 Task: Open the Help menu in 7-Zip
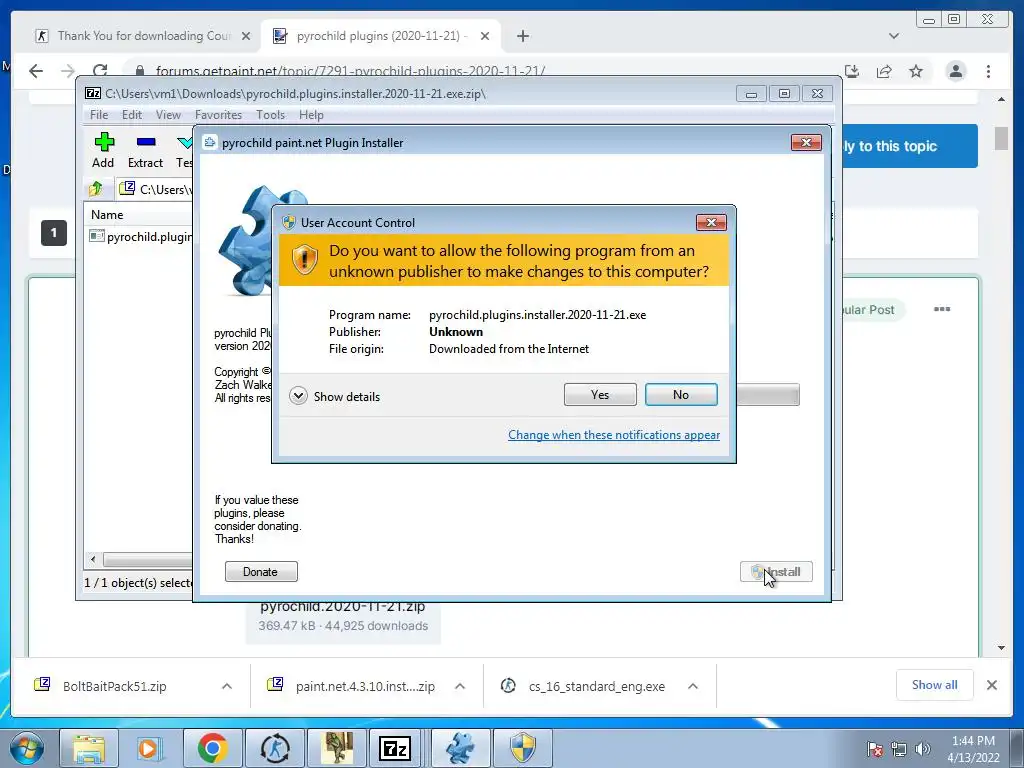pos(311,115)
